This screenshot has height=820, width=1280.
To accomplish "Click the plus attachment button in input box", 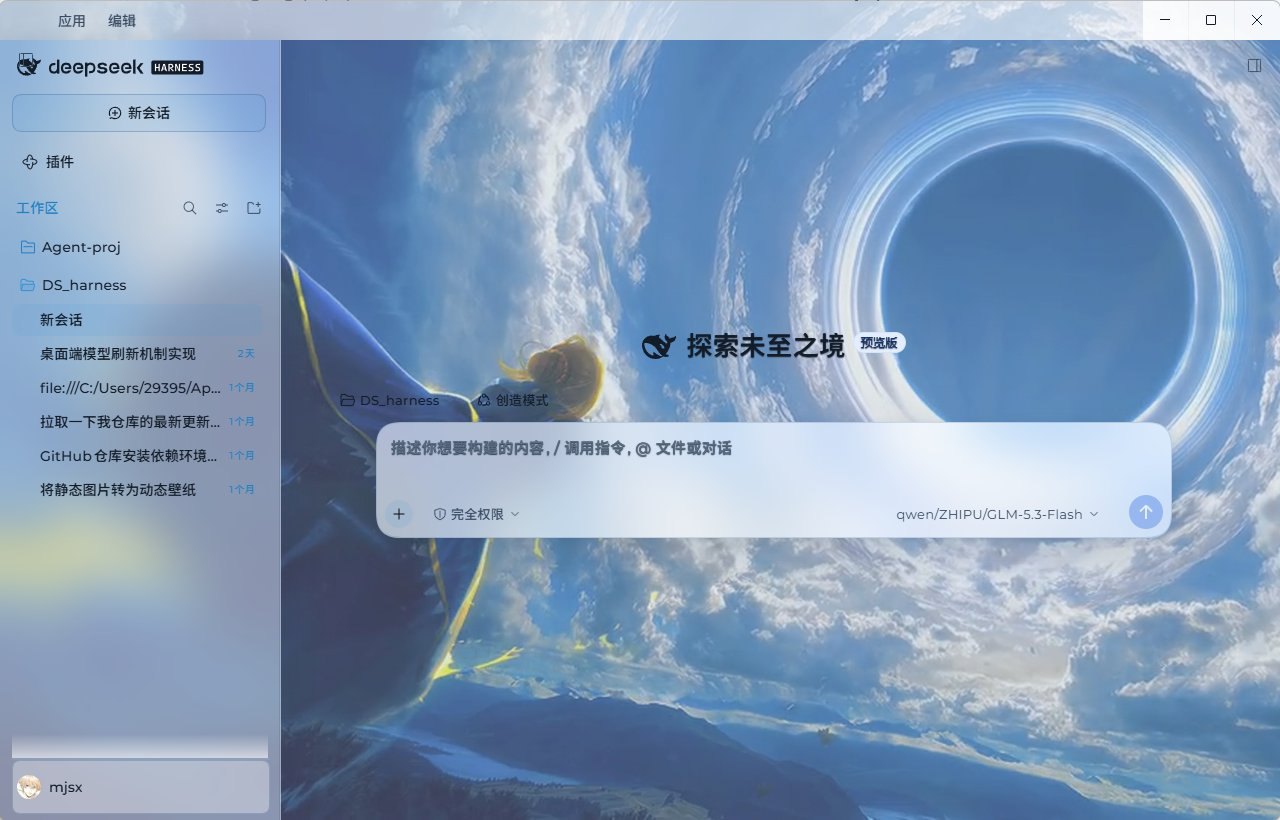I will [399, 514].
